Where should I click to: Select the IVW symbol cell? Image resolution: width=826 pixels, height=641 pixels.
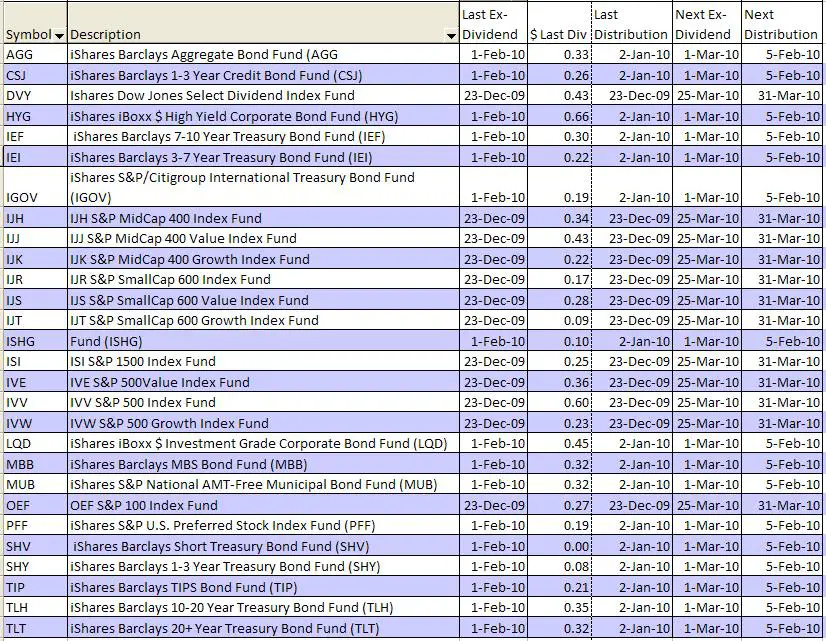point(35,423)
